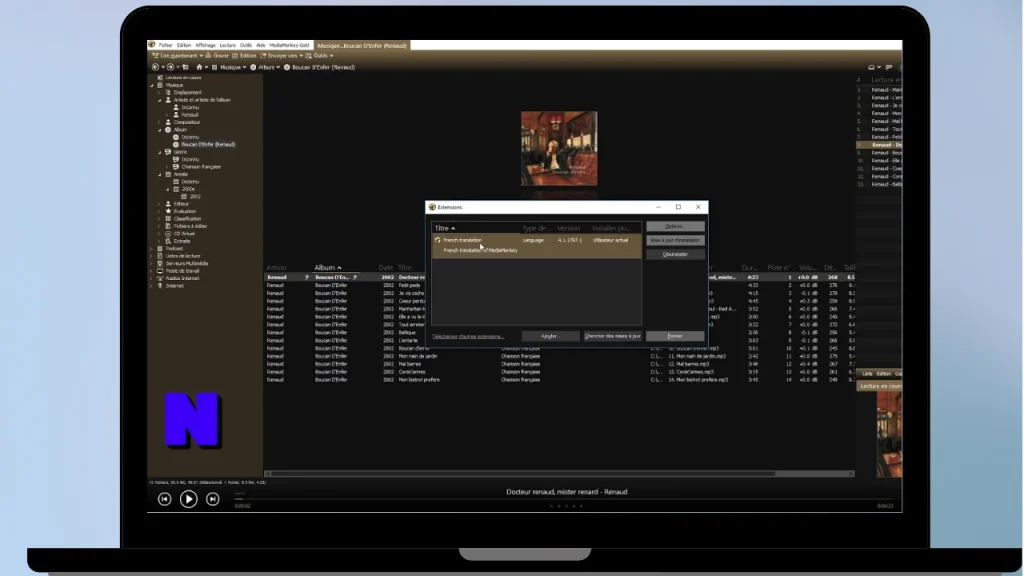This screenshot has height=576, width=1024.
Task: Open the Musique breadcrumb dropdown
Action: coord(244,67)
